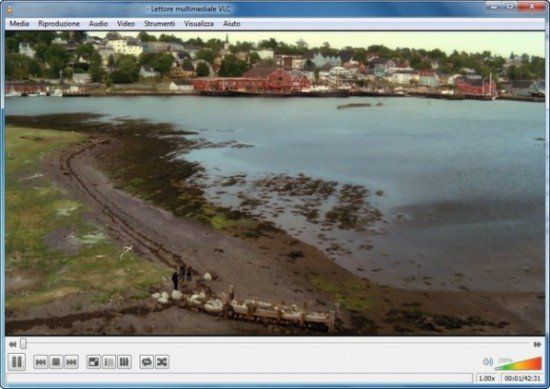Skip to next media track

click(71, 362)
